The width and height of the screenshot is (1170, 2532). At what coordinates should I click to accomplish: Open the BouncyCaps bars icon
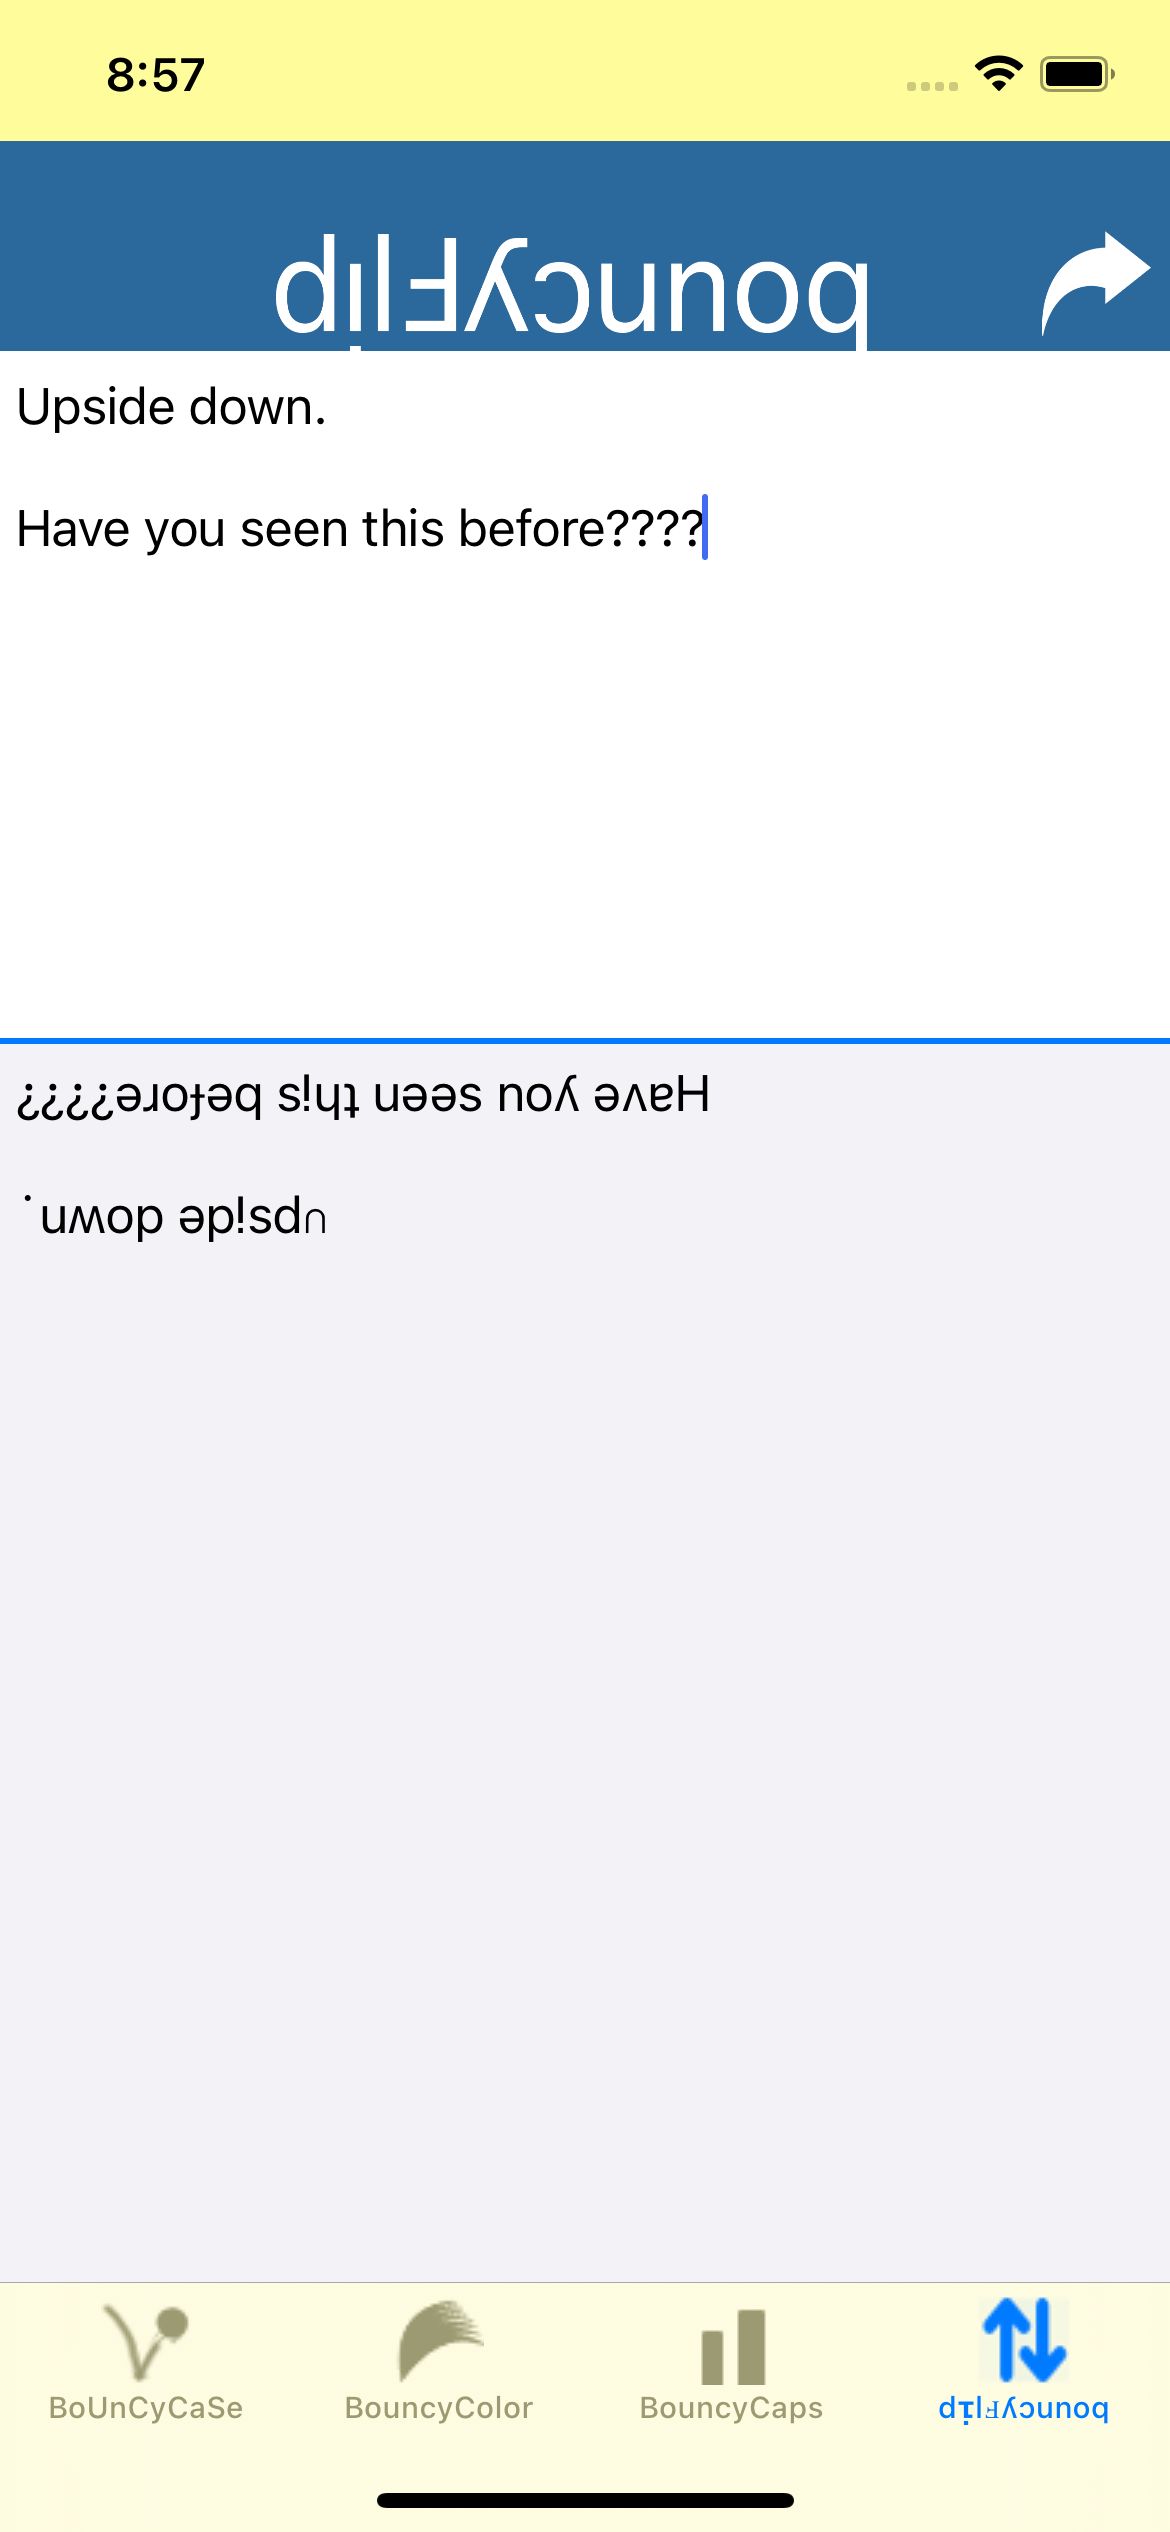[733, 2347]
